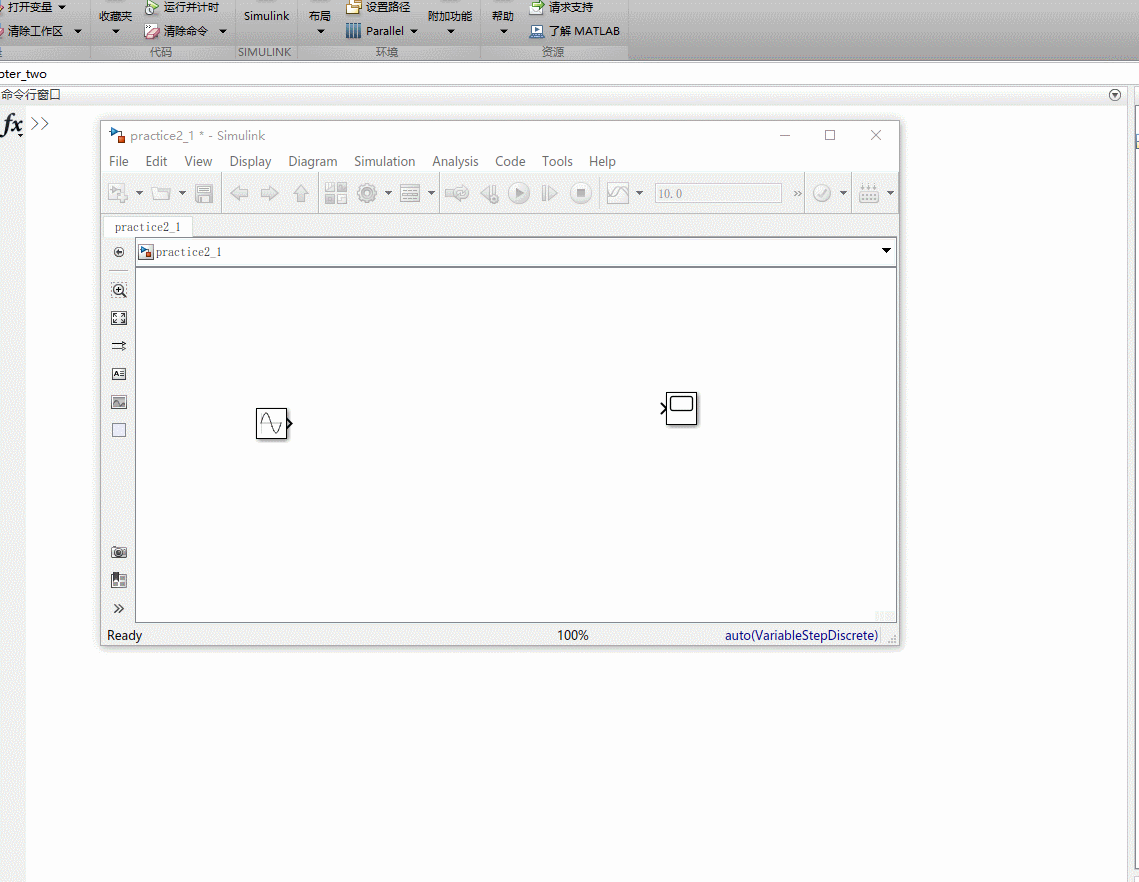Click the Step Back button
The height and width of the screenshot is (882, 1139).
click(x=490, y=193)
